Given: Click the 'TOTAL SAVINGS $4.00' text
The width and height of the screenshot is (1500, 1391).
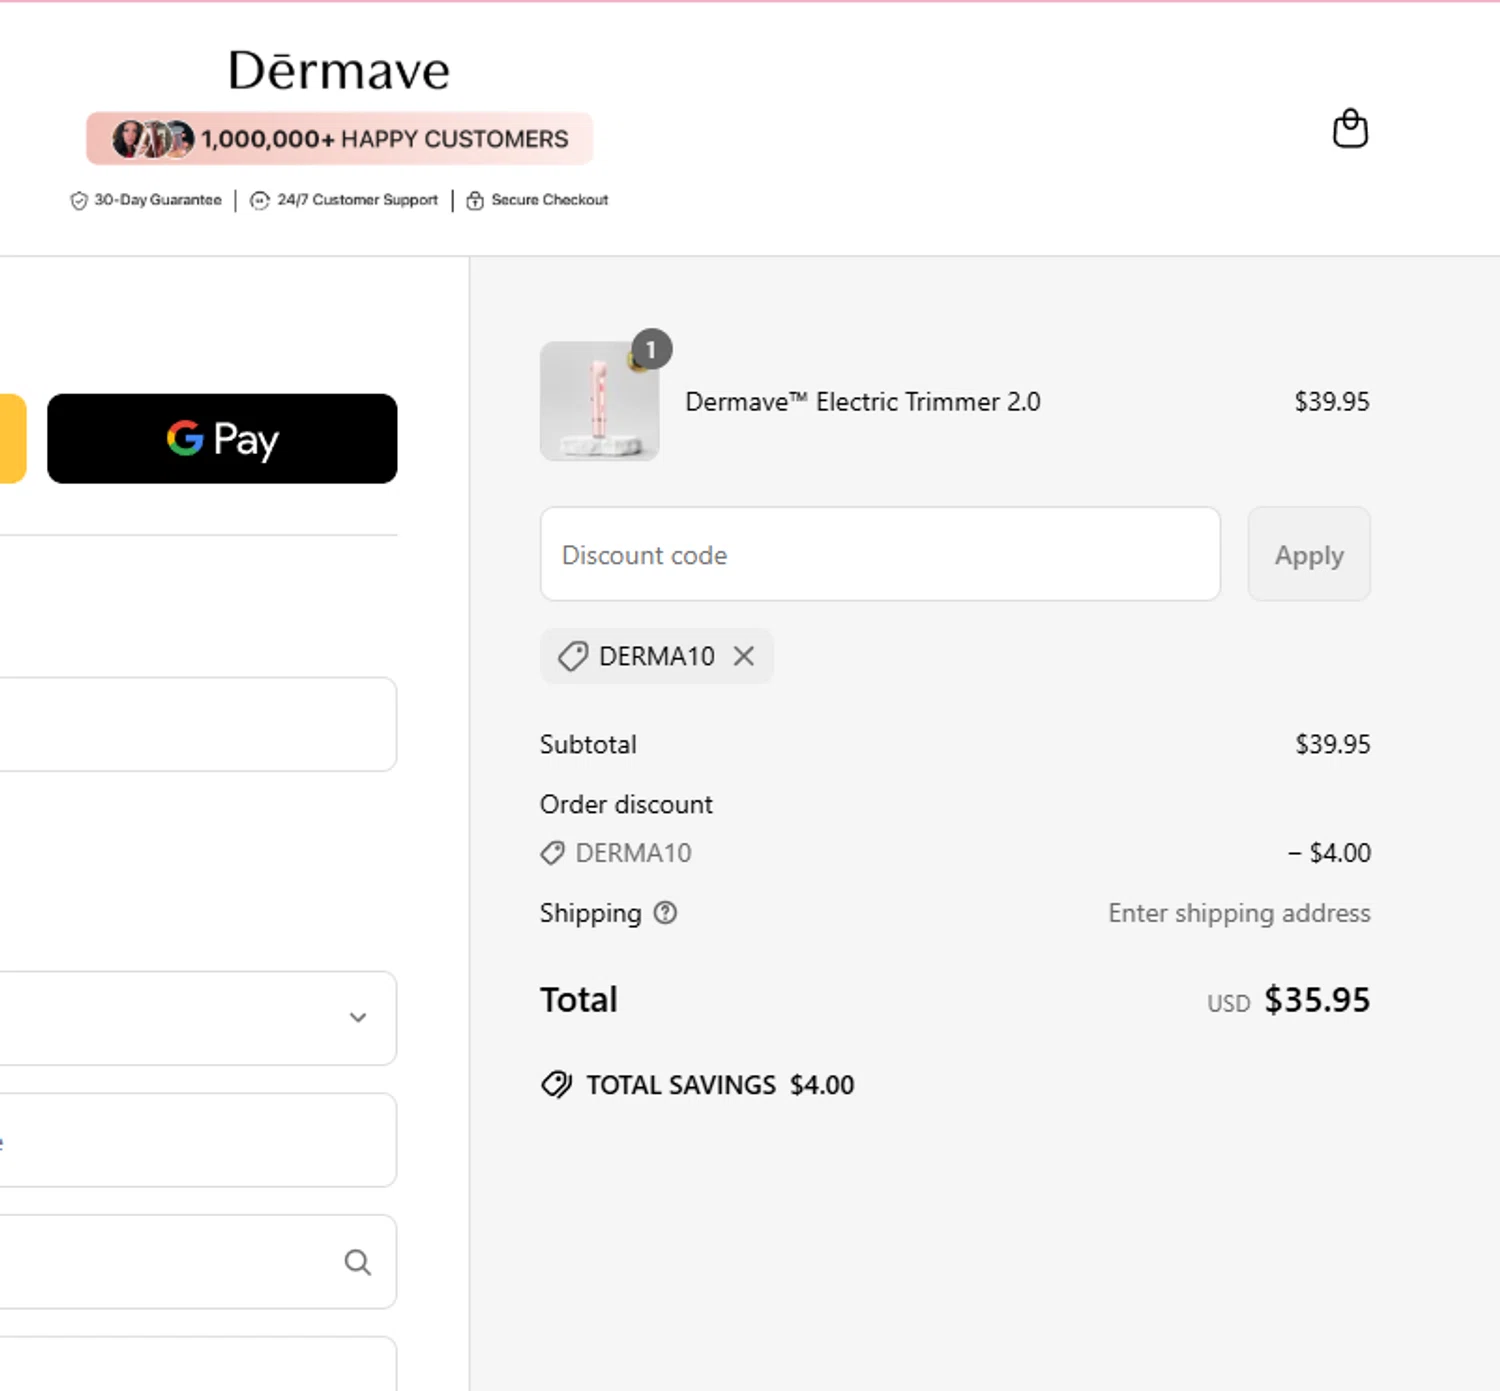Looking at the screenshot, I should pos(720,1085).
